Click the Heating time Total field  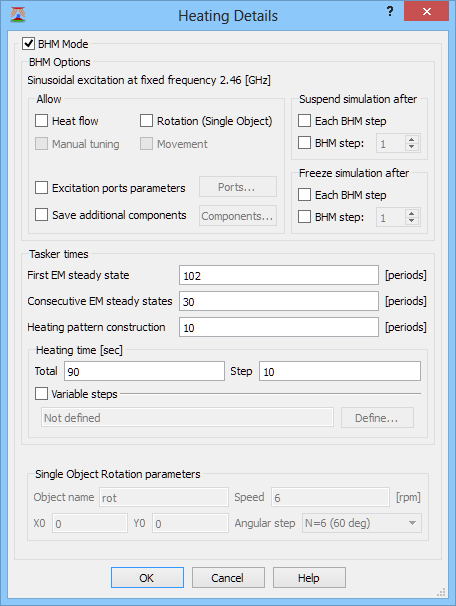click(144, 371)
